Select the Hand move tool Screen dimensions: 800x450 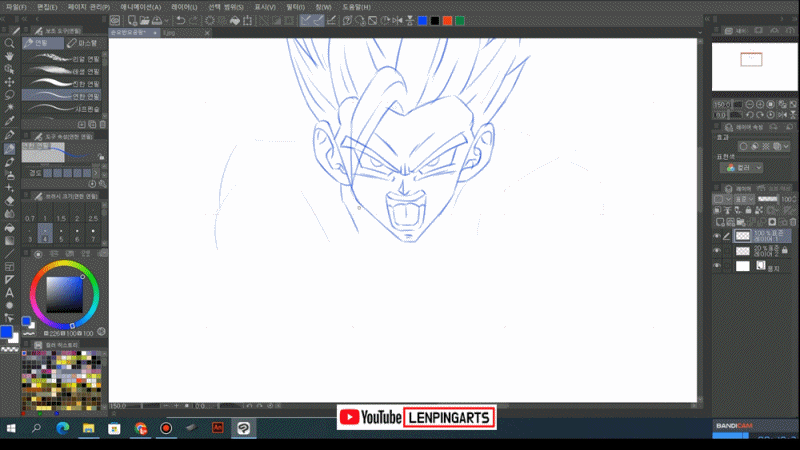click(x=9, y=56)
